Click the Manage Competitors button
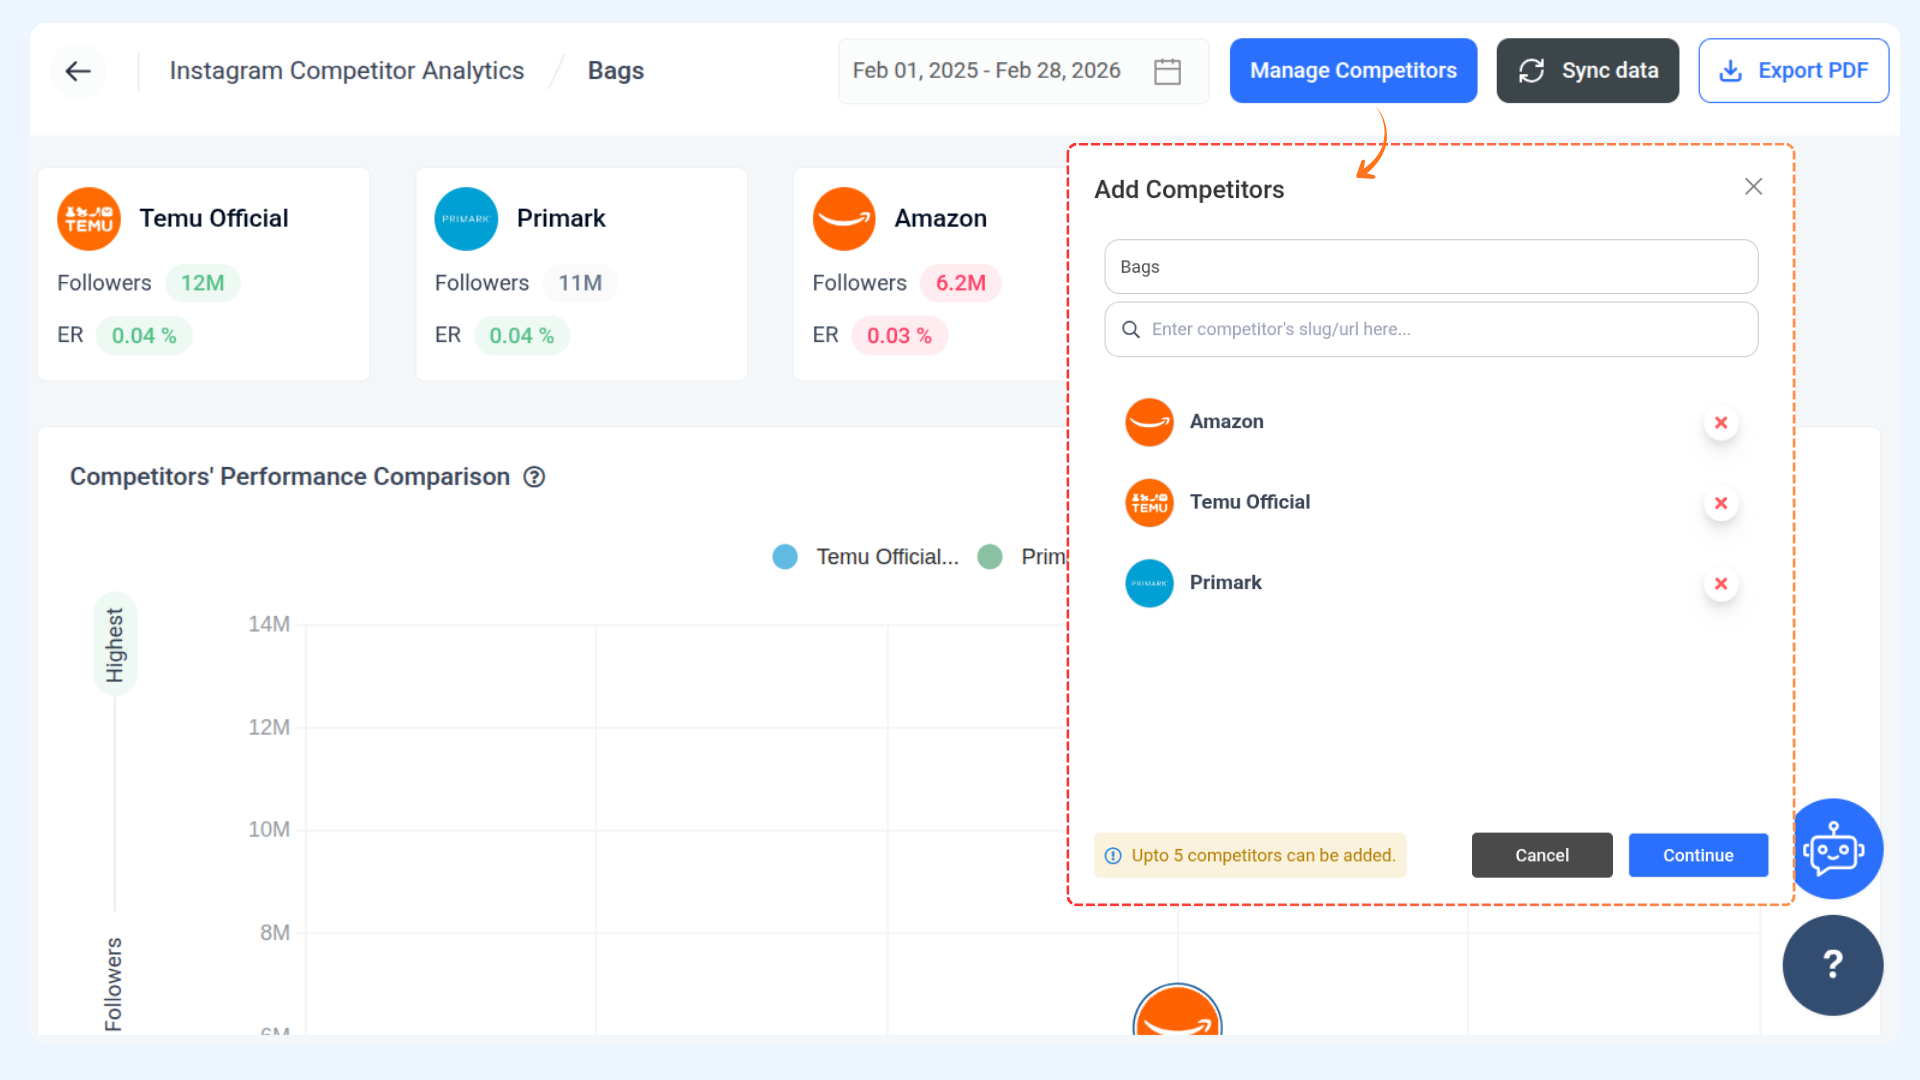The height and width of the screenshot is (1080, 1920). tap(1353, 71)
